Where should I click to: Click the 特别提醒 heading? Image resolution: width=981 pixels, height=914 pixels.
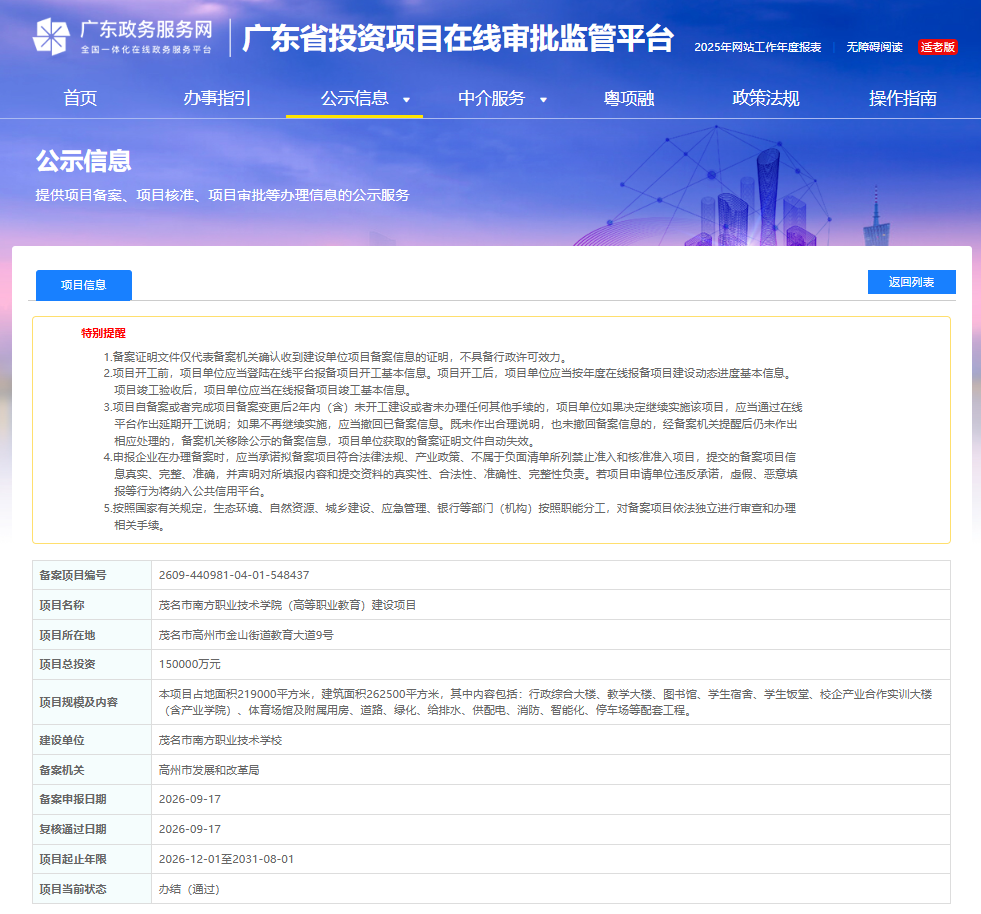click(x=103, y=333)
